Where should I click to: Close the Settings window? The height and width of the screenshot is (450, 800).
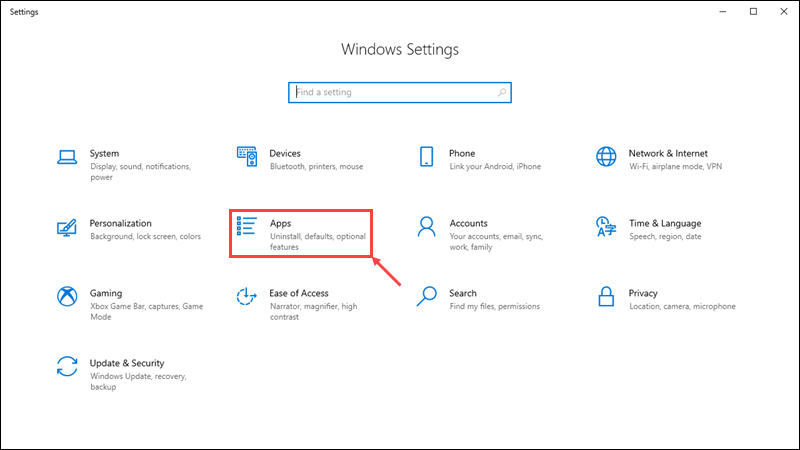click(x=784, y=11)
